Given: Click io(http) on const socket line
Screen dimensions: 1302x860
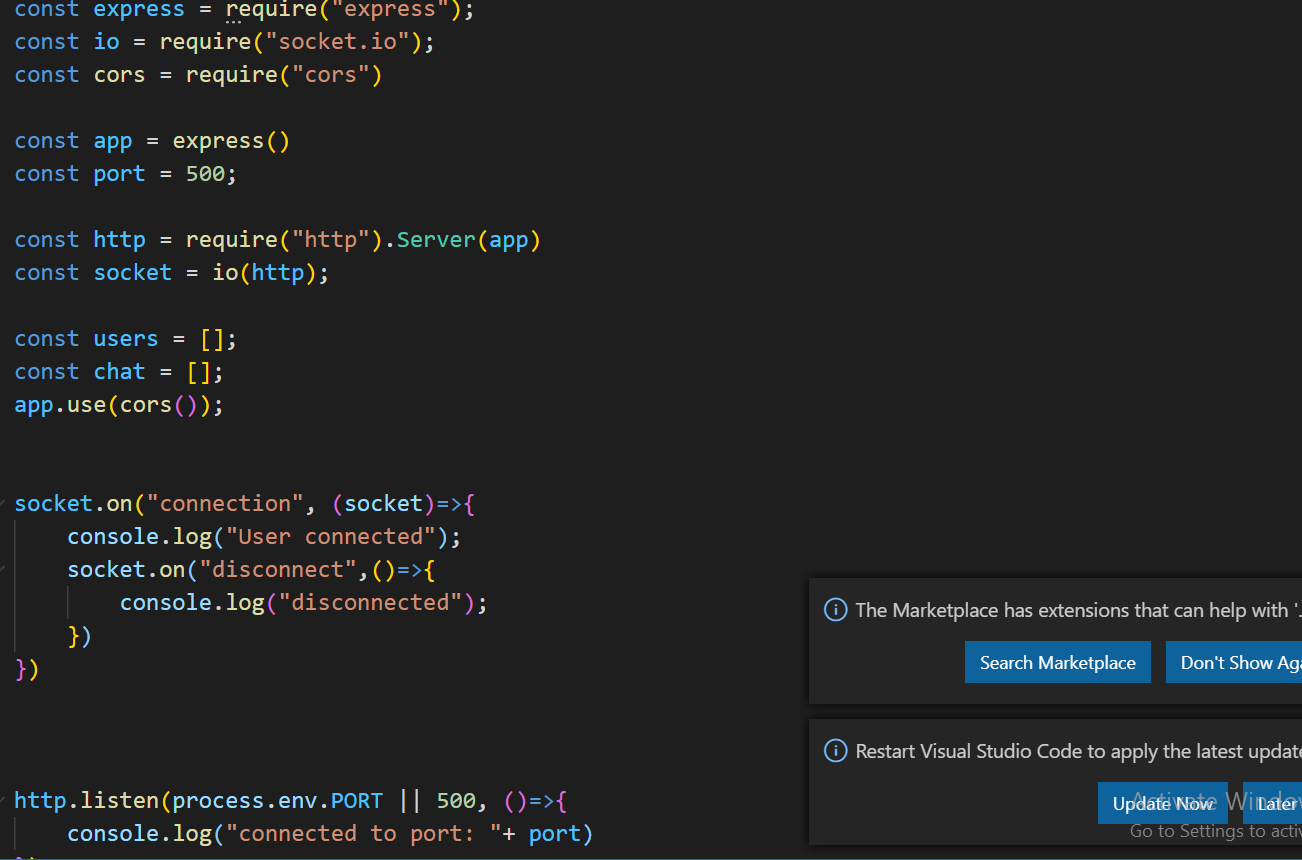Looking at the screenshot, I should 264,273.
